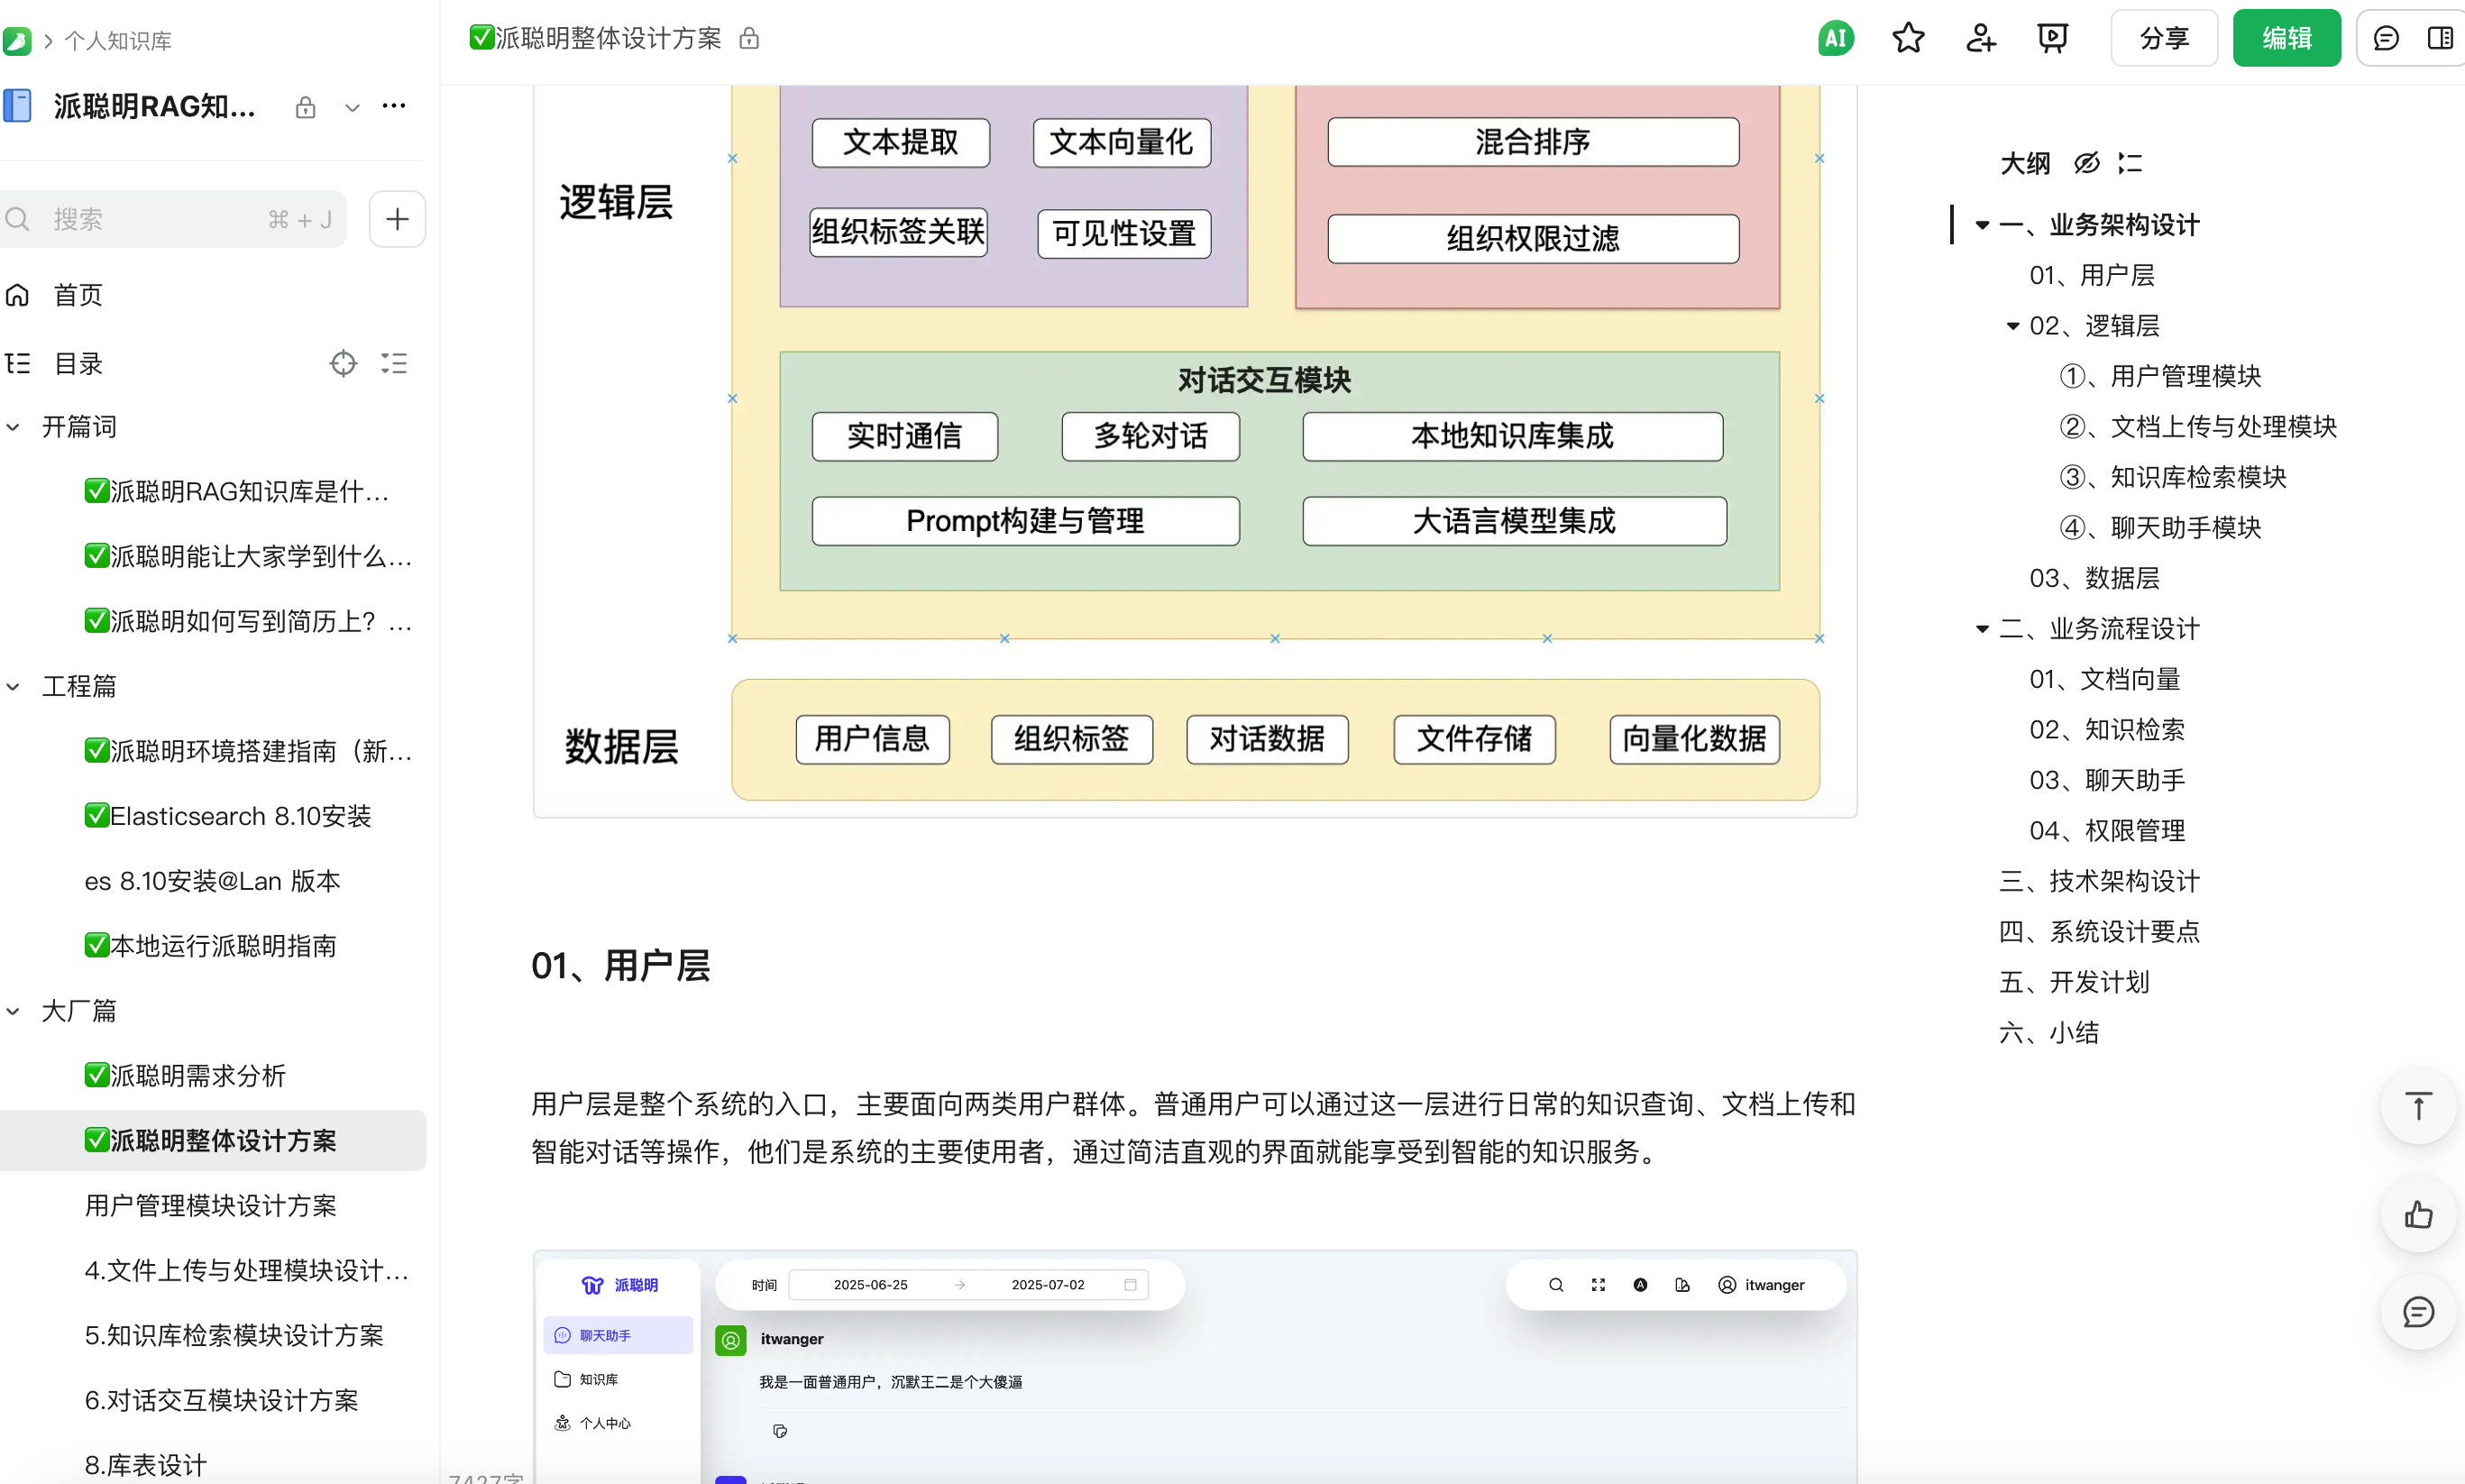This screenshot has height=1484, width=2465.
Task: Collapse the 一、业务架构设计 outline entry
Action: coord(1981,224)
